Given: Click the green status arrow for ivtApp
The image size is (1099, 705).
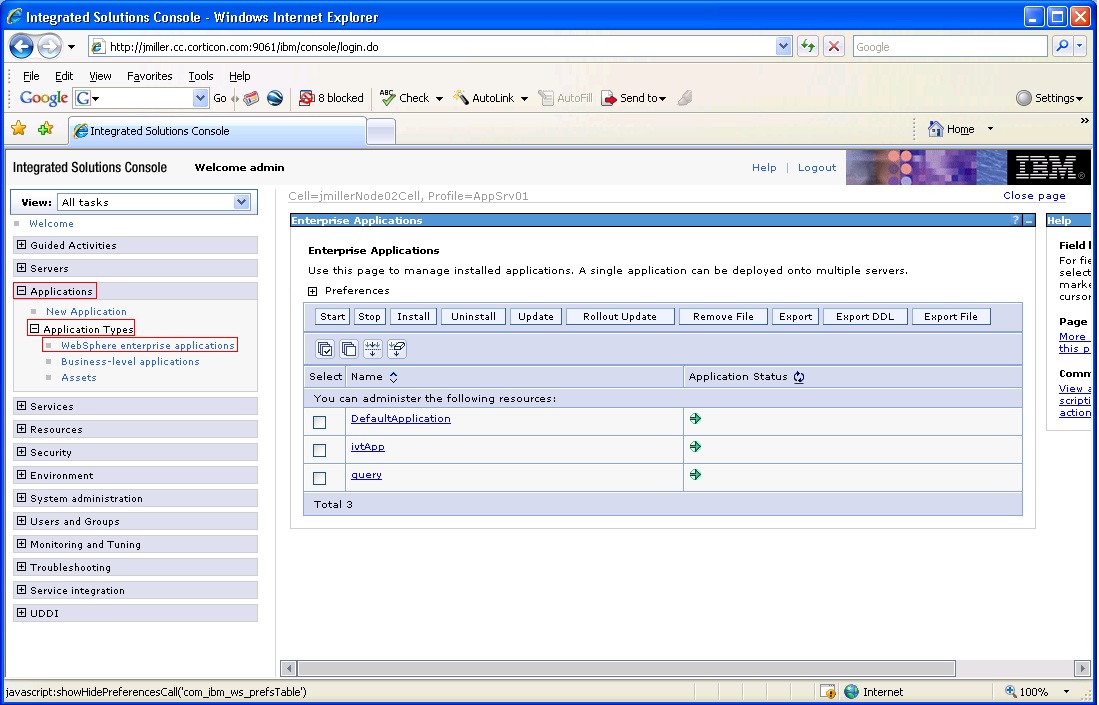Looking at the screenshot, I should pos(695,447).
